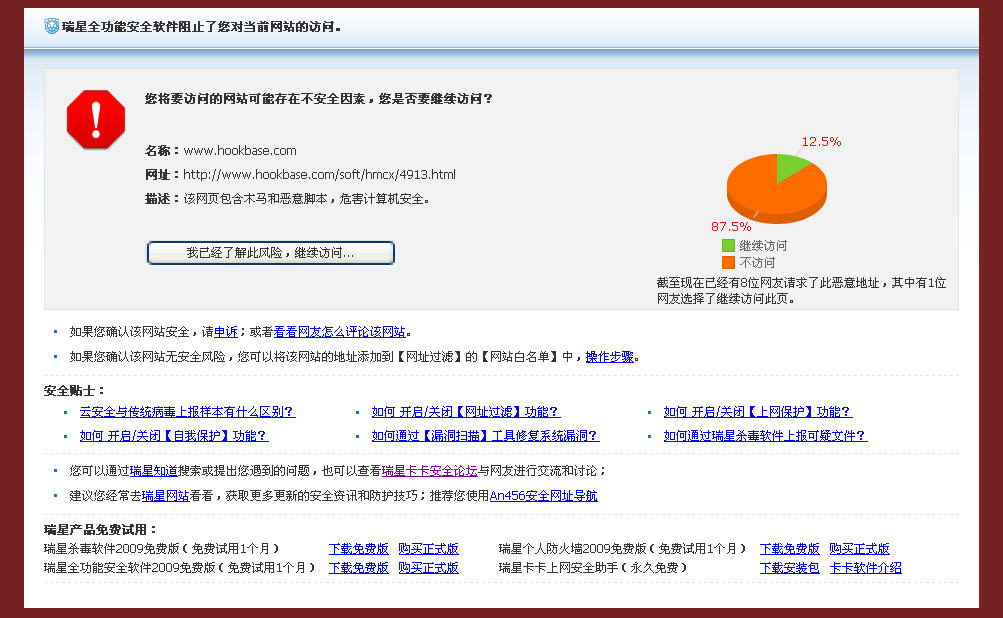
Task: Open the 看看网友怎么评论该网站 link
Action: 340,332
